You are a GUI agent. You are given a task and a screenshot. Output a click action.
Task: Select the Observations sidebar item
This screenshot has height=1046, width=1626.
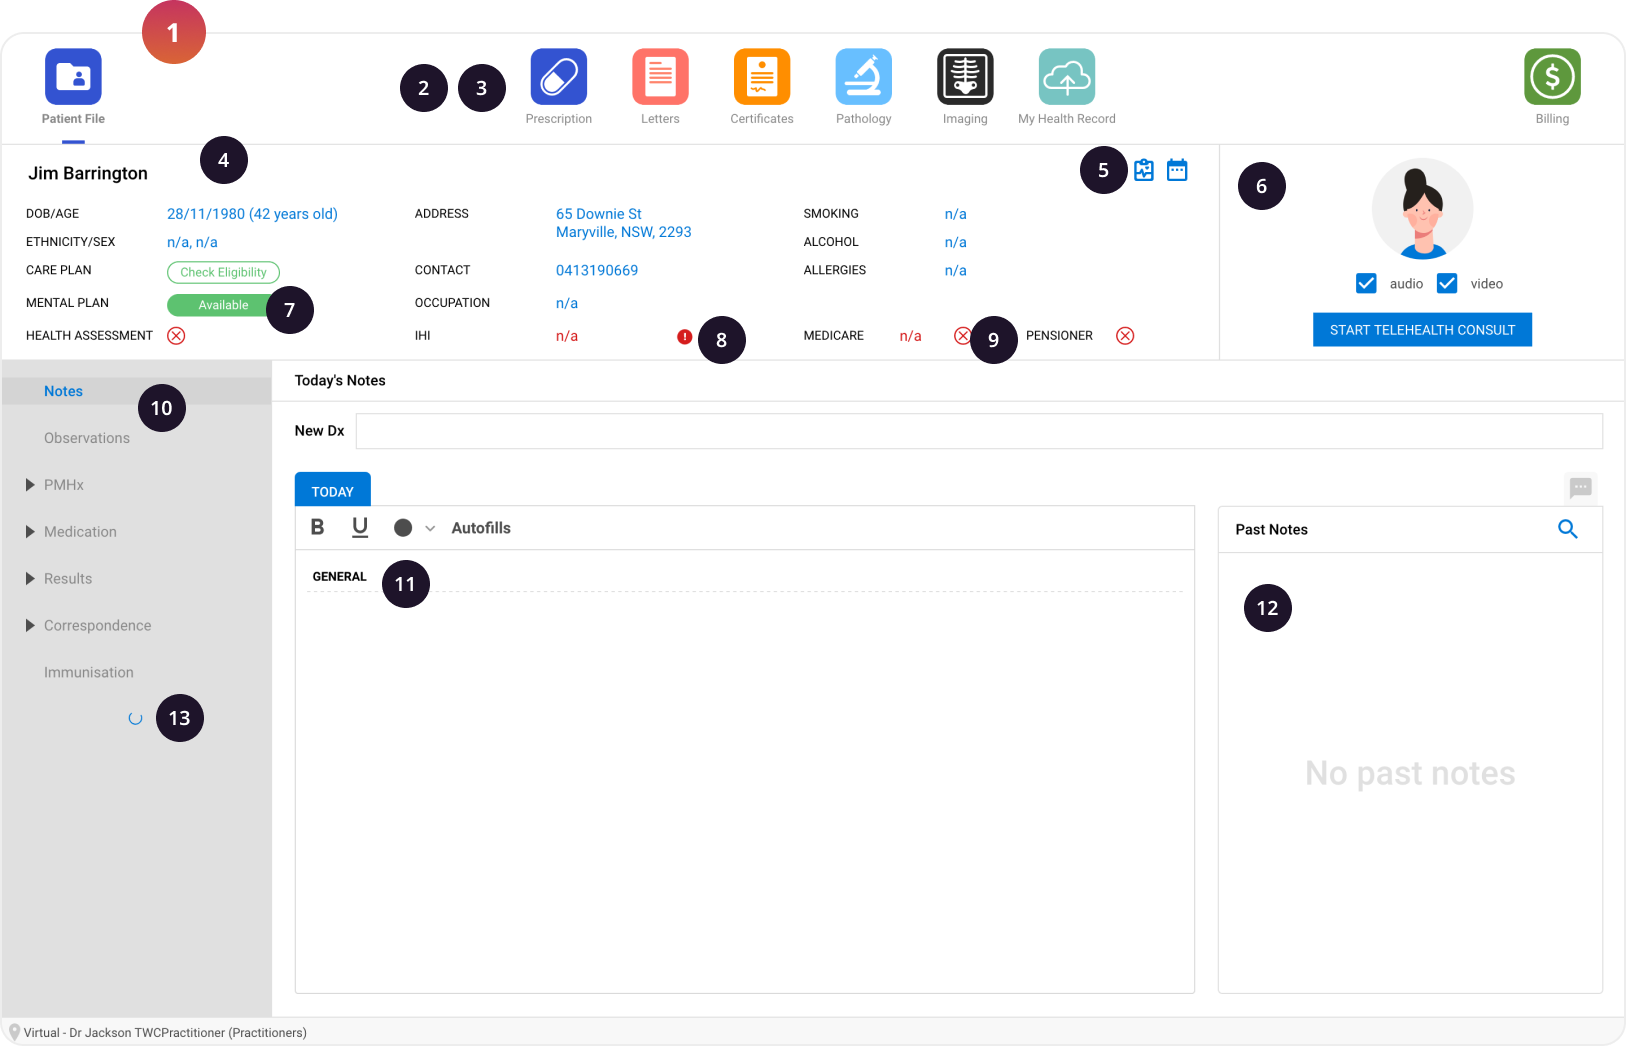[87, 438]
